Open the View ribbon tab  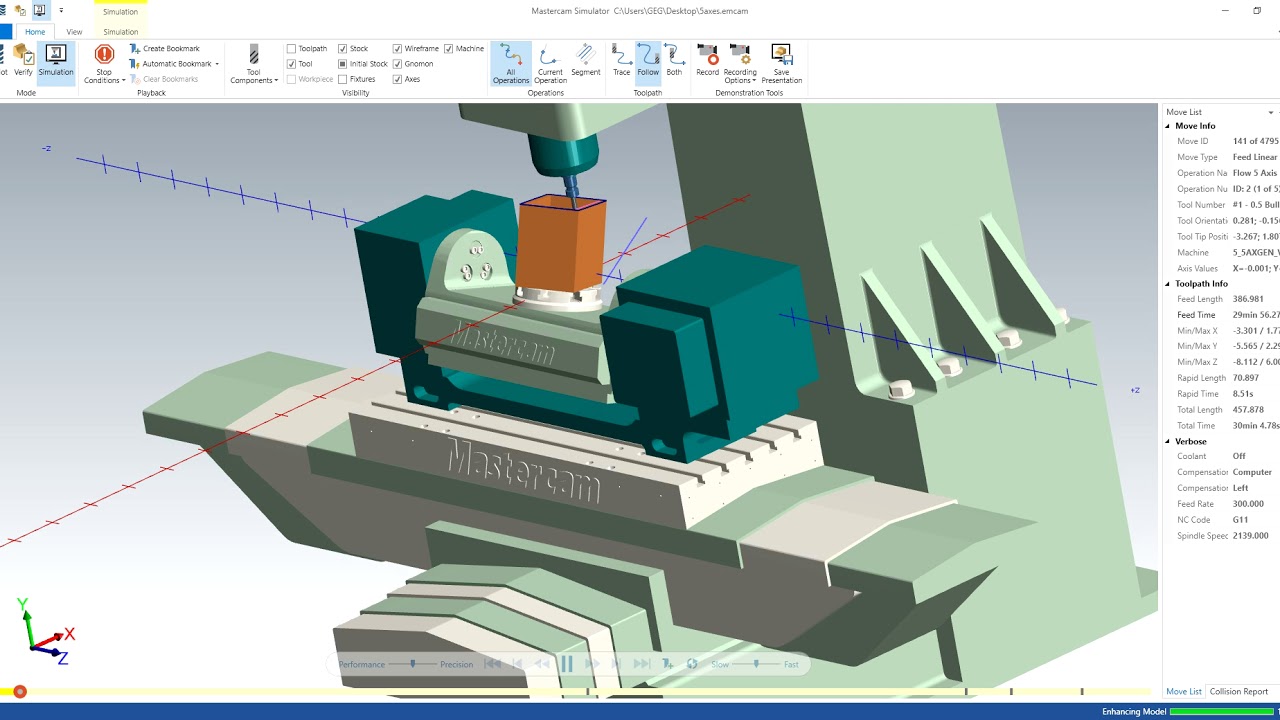click(x=74, y=32)
